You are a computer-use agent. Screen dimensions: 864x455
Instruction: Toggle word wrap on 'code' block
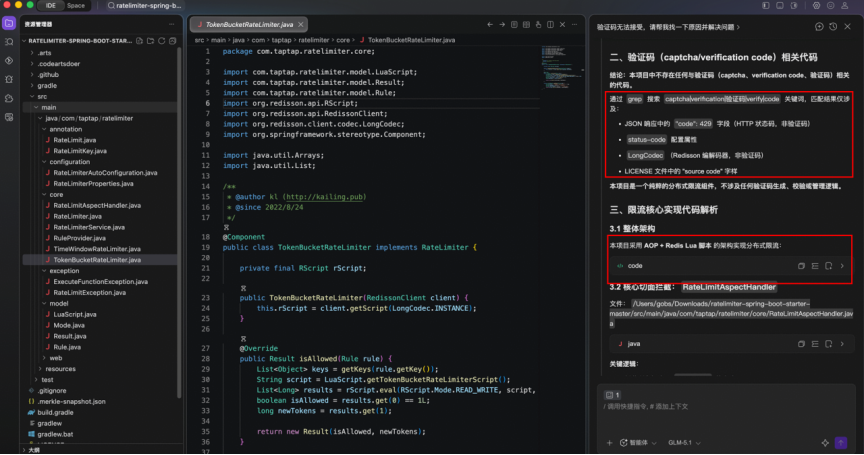pos(815,266)
